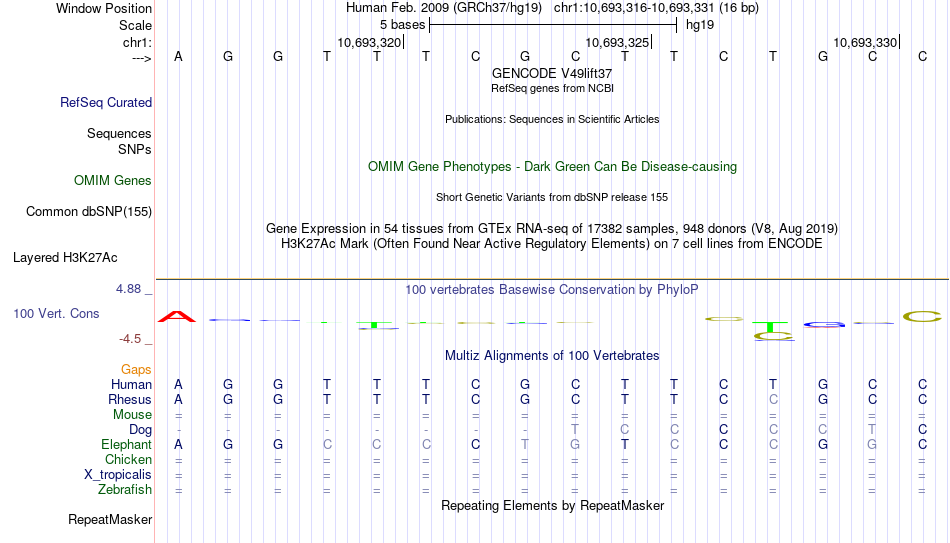Select the Sequences track label
Image resolution: width=950 pixels, height=543 pixels.
coord(119,133)
